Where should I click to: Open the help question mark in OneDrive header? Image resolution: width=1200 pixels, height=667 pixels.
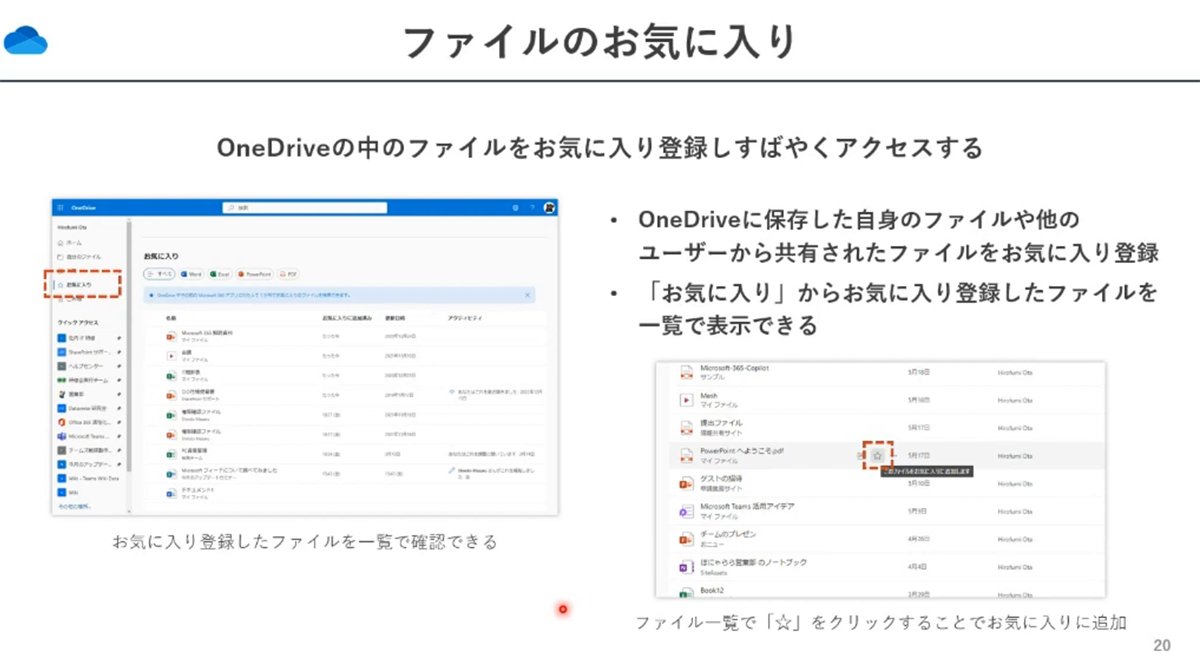532,208
